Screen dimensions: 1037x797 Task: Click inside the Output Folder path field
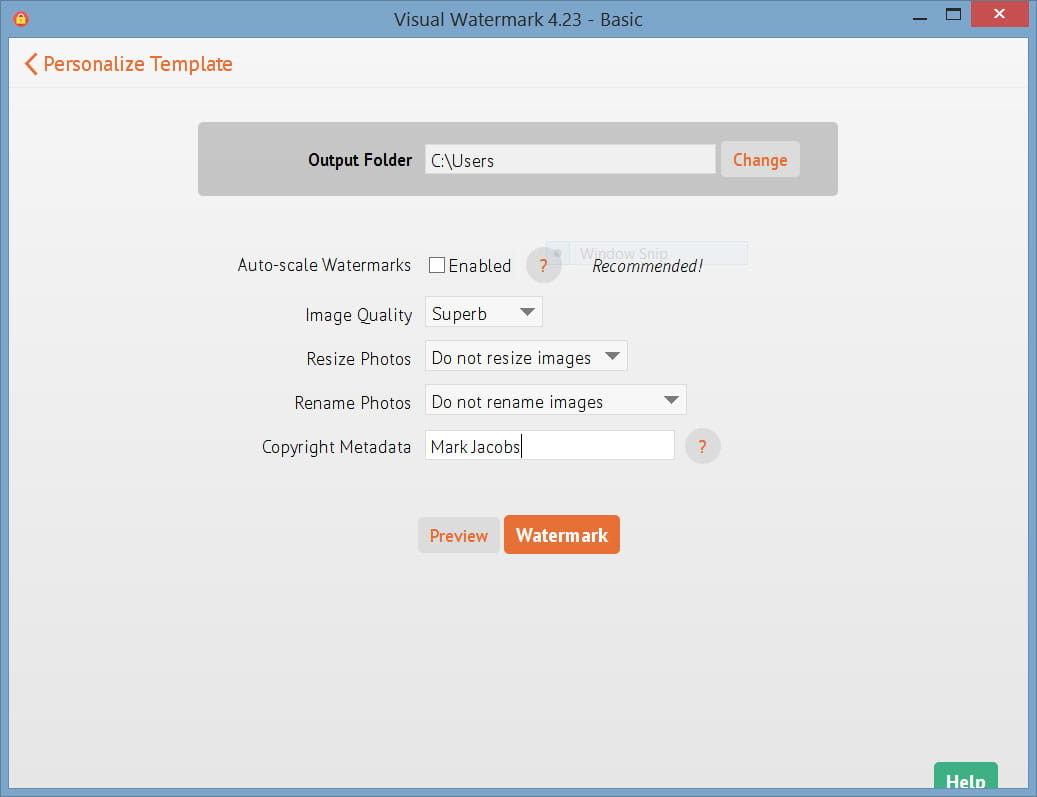point(570,159)
